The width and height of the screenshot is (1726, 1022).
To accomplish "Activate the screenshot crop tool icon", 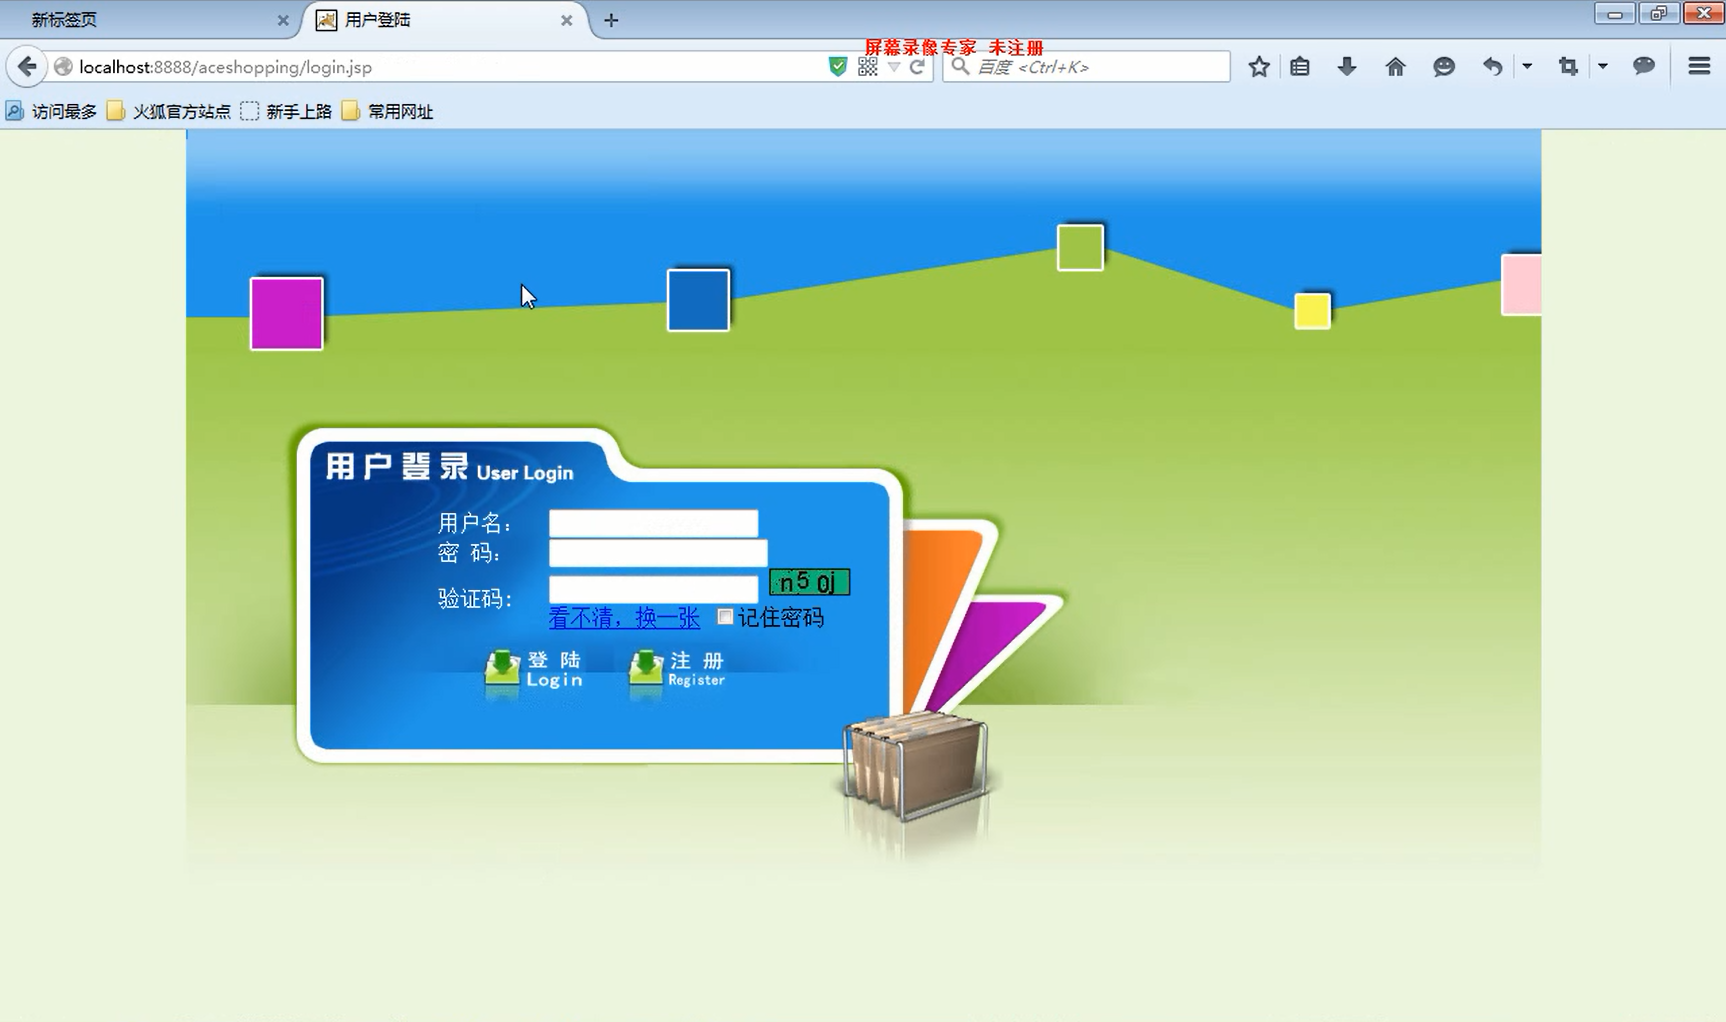I will [1568, 67].
